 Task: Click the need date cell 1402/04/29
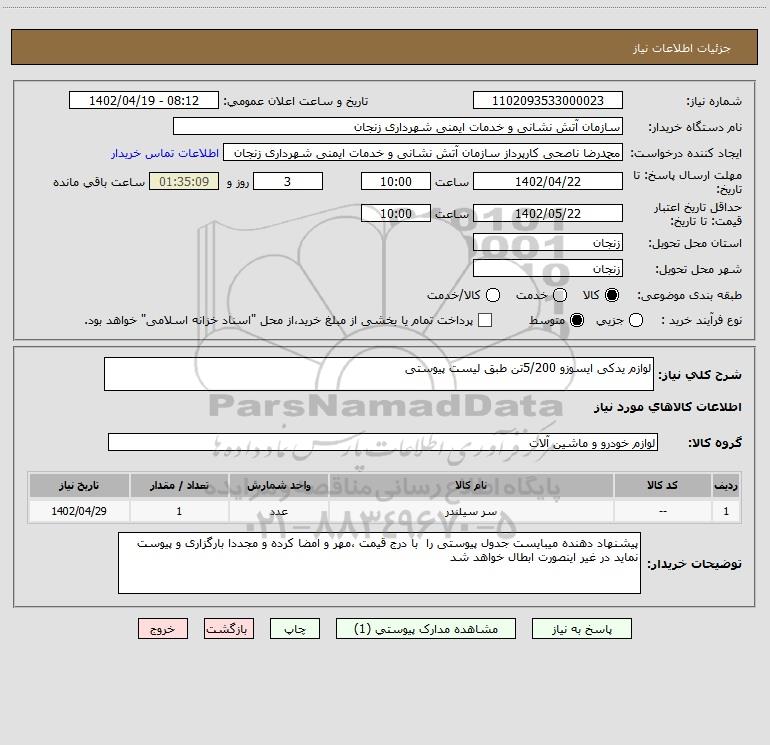pyautogui.click(x=79, y=511)
